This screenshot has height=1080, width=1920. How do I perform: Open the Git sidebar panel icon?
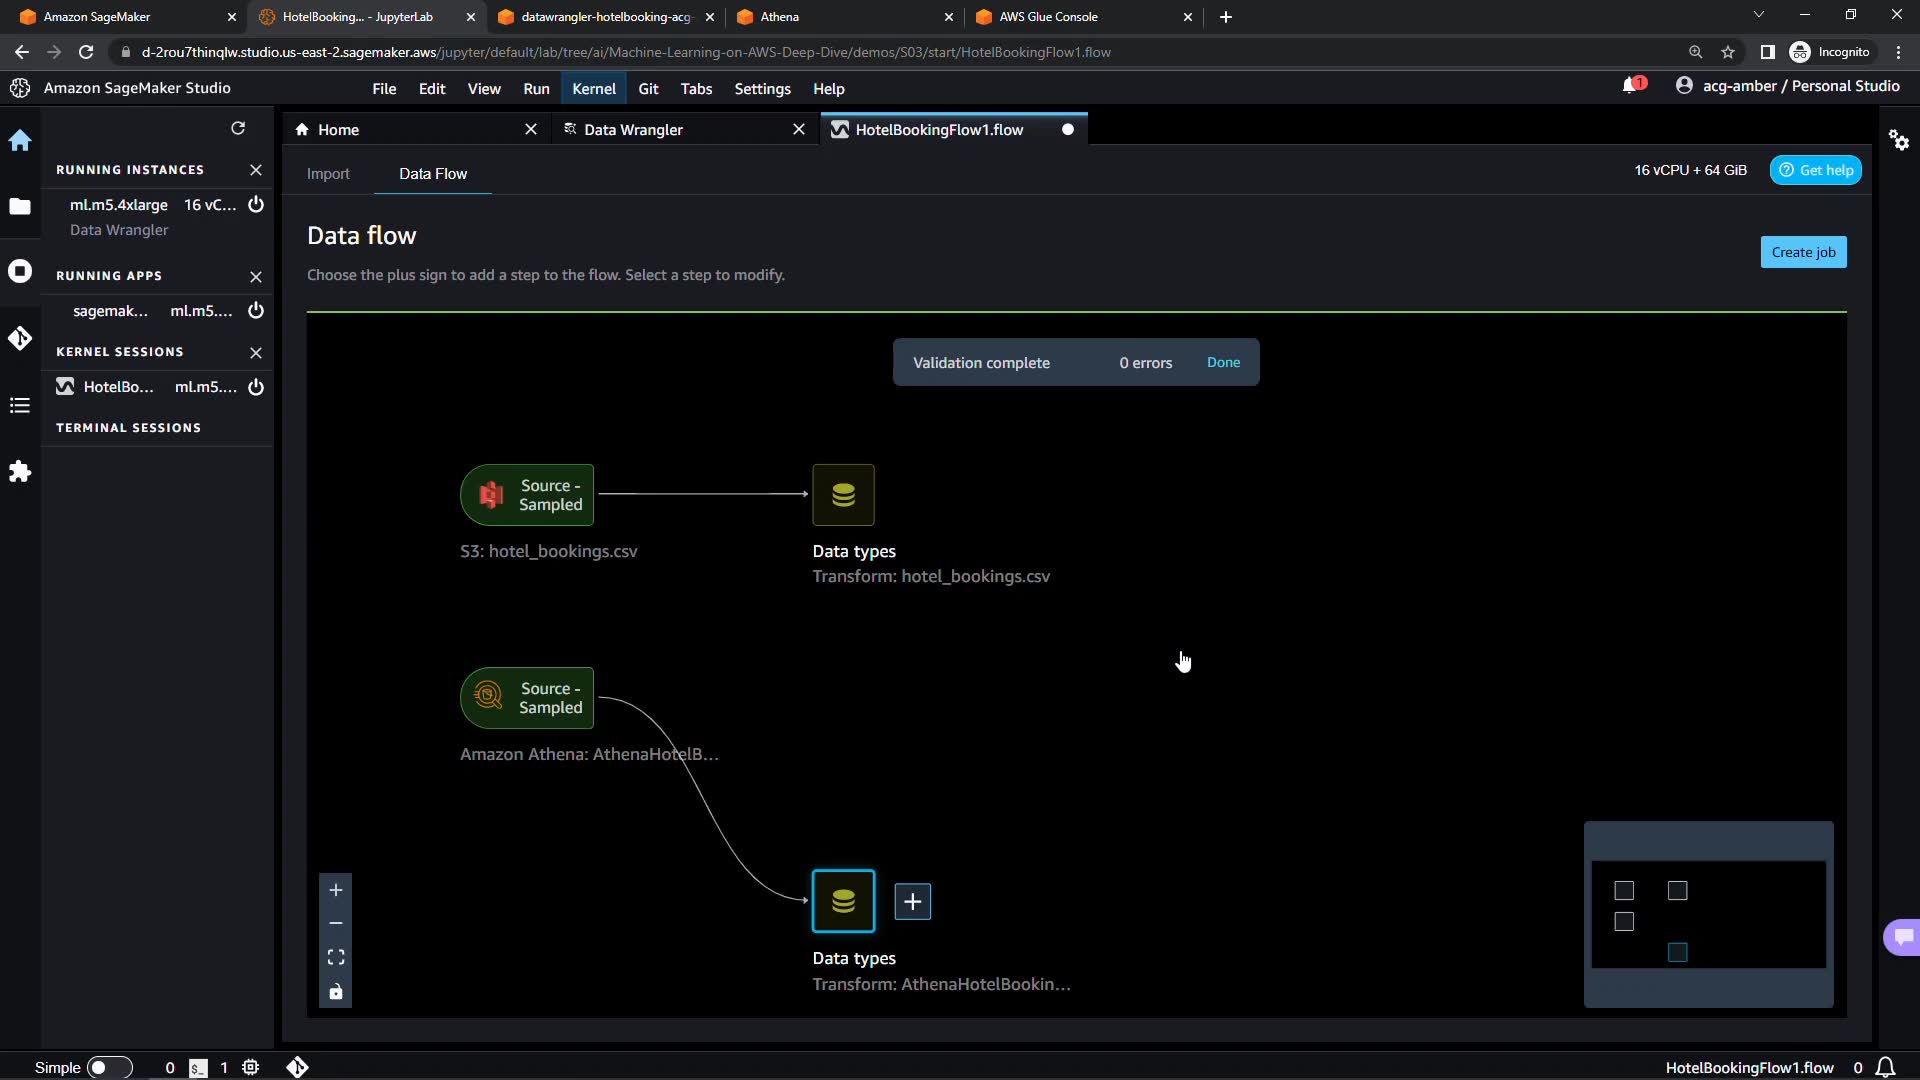20,339
